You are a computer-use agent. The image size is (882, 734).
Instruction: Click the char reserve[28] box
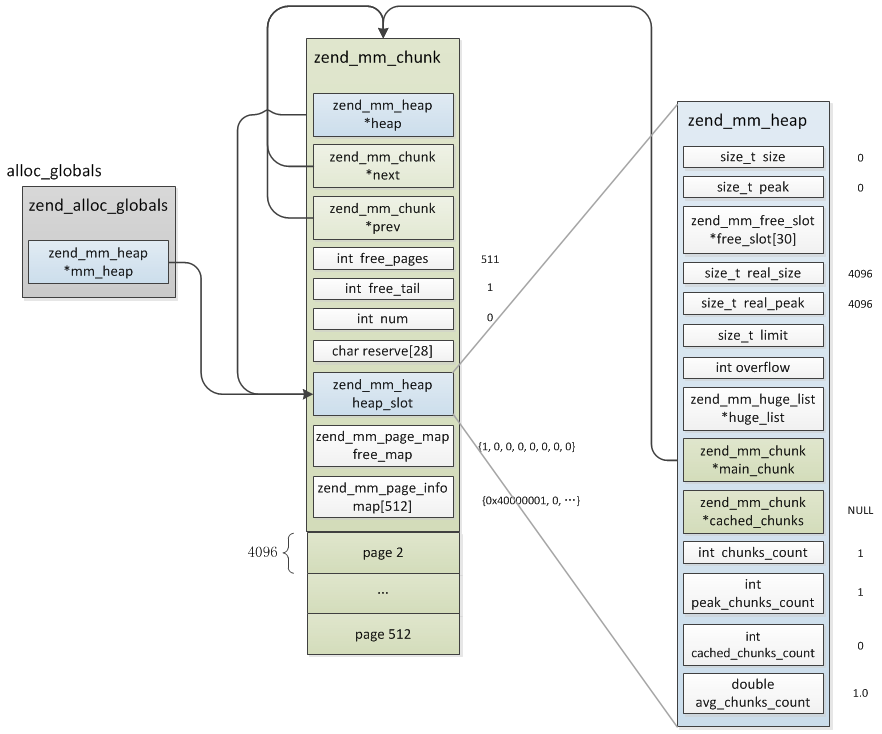(382, 351)
